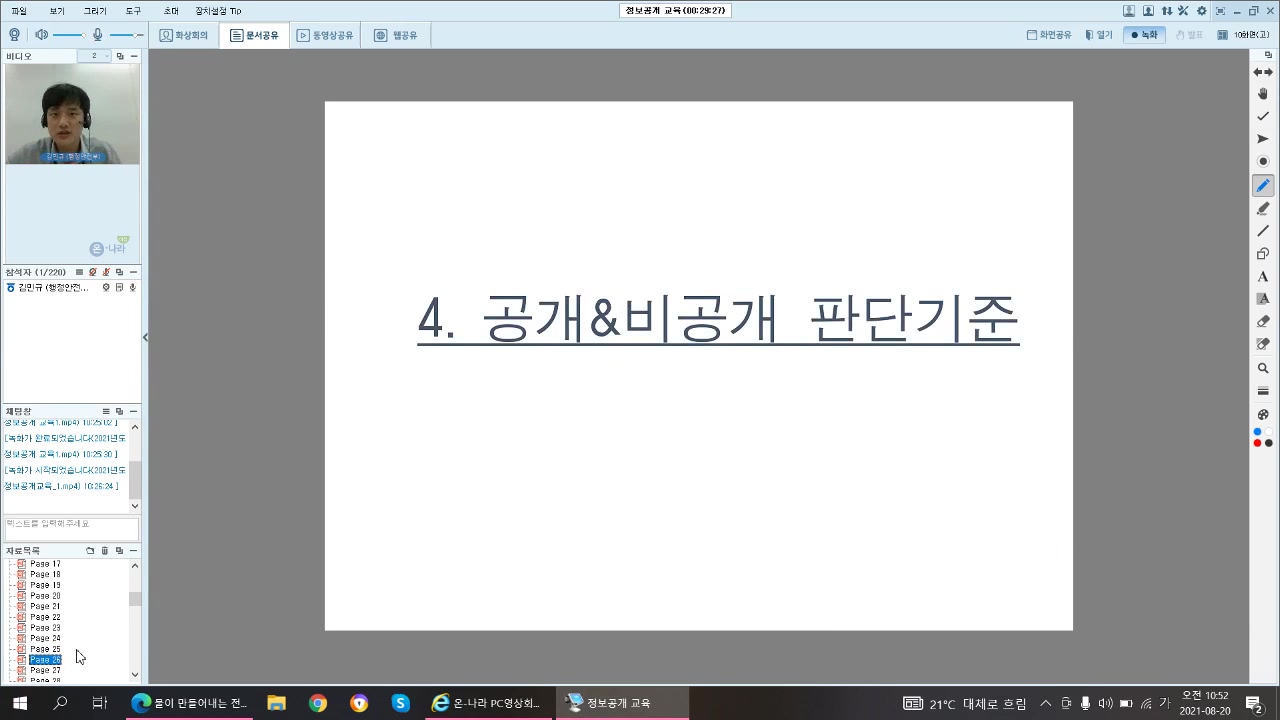Open the wrench tools icon in title bar
The height and width of the screenshot is (720, 1280).
click(1183, 11)
